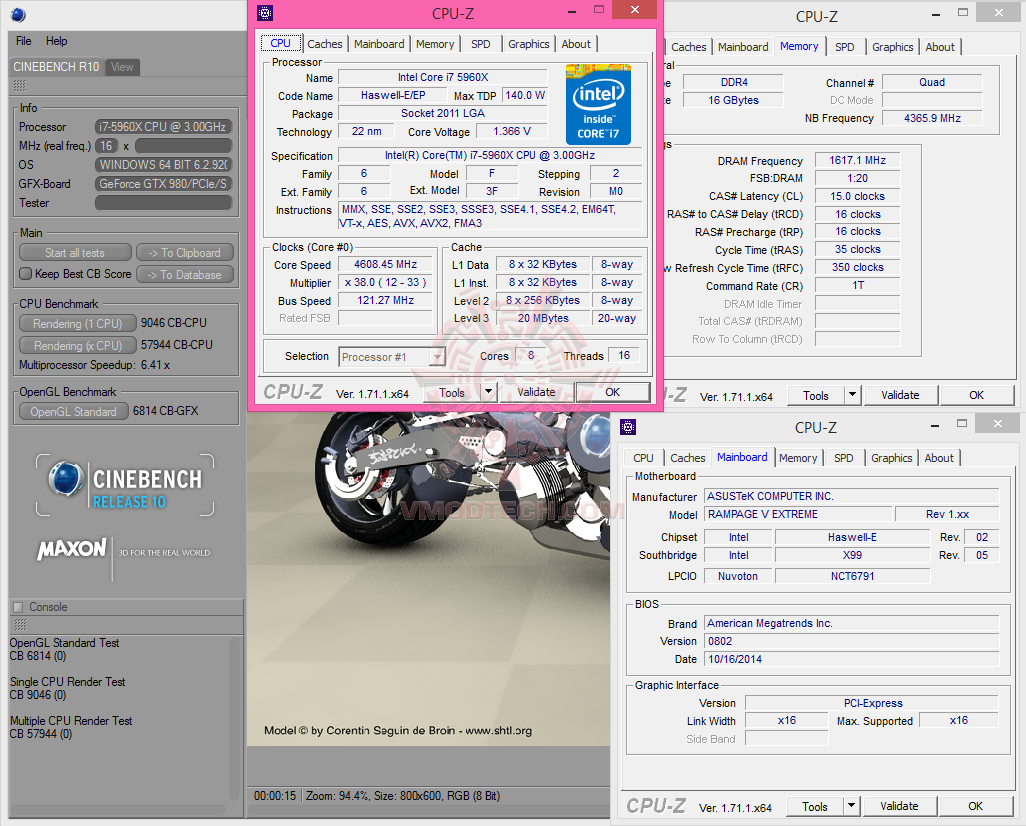Image resolution: width=1026 pixels, height=826 pixels.
Task: Click the MAXON logo in Cinebench panel
Action: click(71, 550)
